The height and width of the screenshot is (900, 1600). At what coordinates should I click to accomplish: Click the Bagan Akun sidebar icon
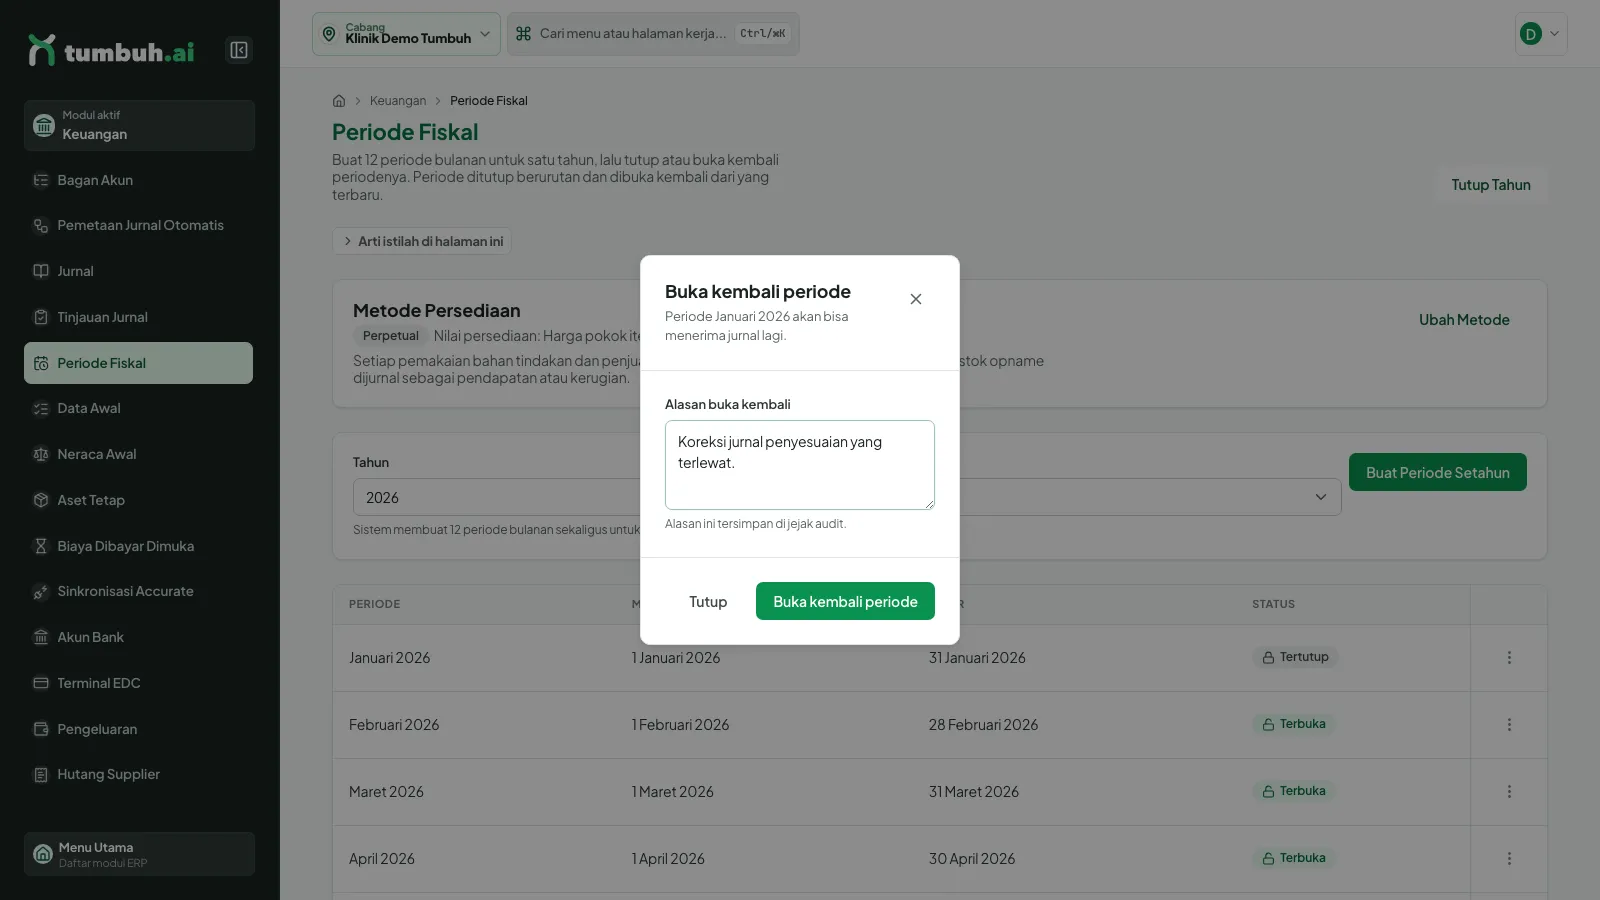(41, 180)
